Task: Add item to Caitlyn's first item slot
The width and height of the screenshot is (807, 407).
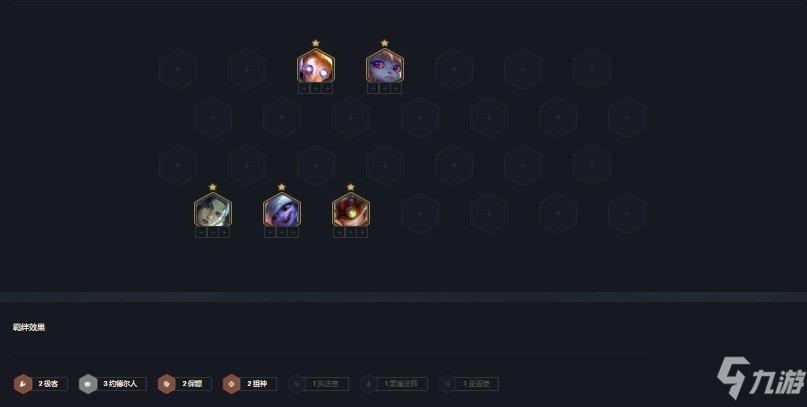Action: click(201, 233)
